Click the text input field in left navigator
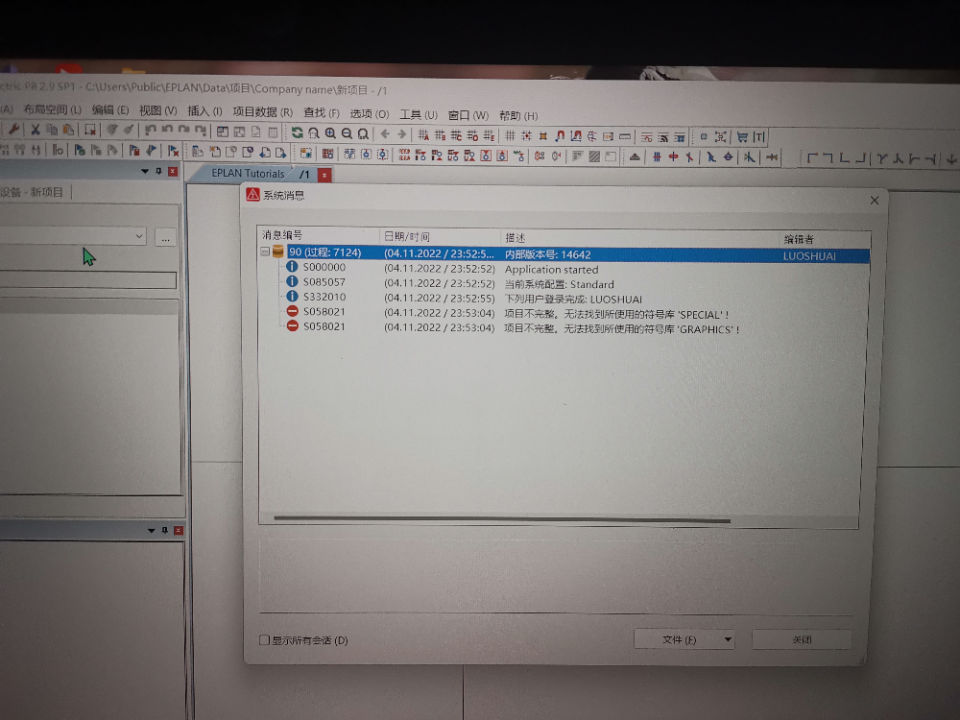This screenshot has width=960, height=720. tap(88, 280)
